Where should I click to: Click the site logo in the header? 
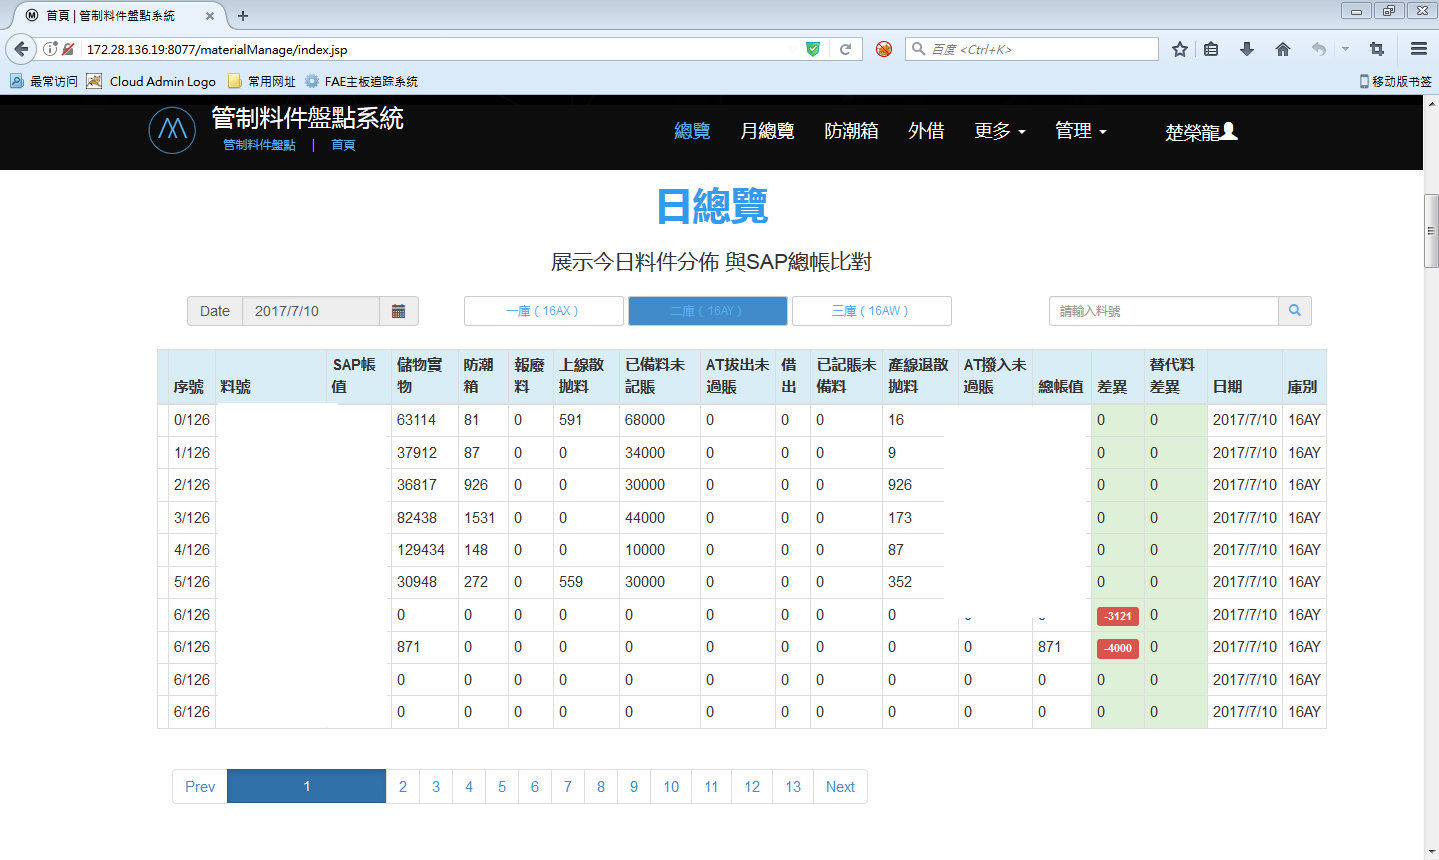pos(172,131)
